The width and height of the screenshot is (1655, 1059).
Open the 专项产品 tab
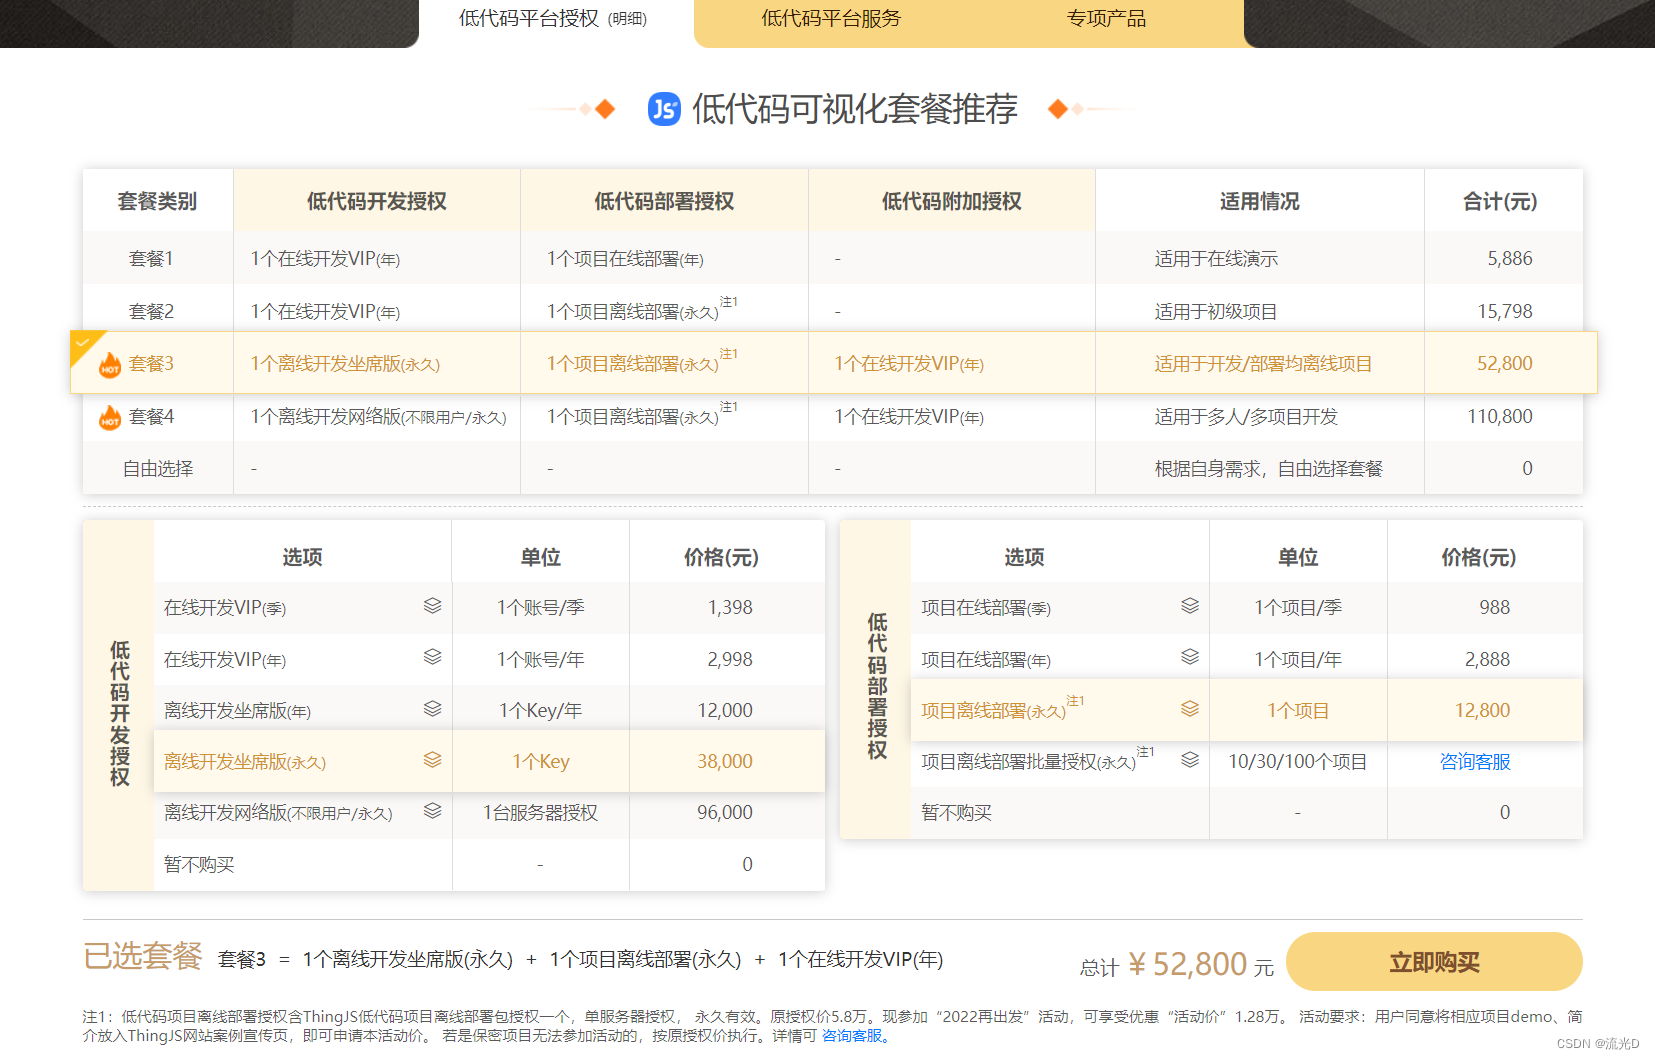click(1106, 19)
